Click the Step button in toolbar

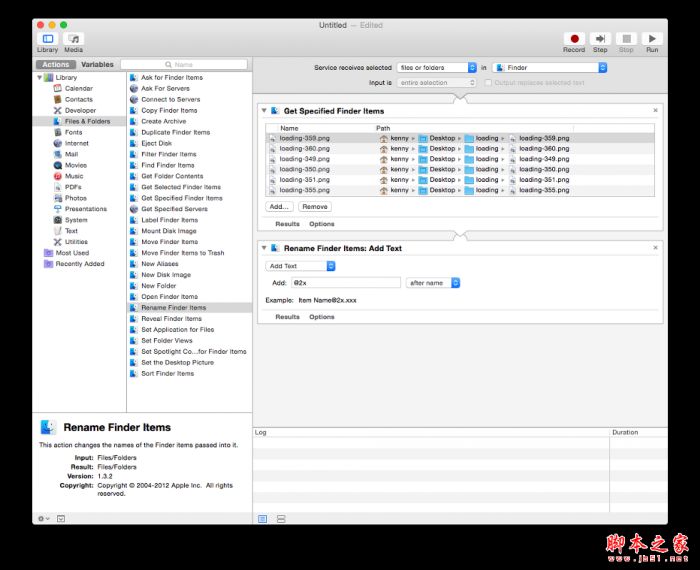point(600,39)
